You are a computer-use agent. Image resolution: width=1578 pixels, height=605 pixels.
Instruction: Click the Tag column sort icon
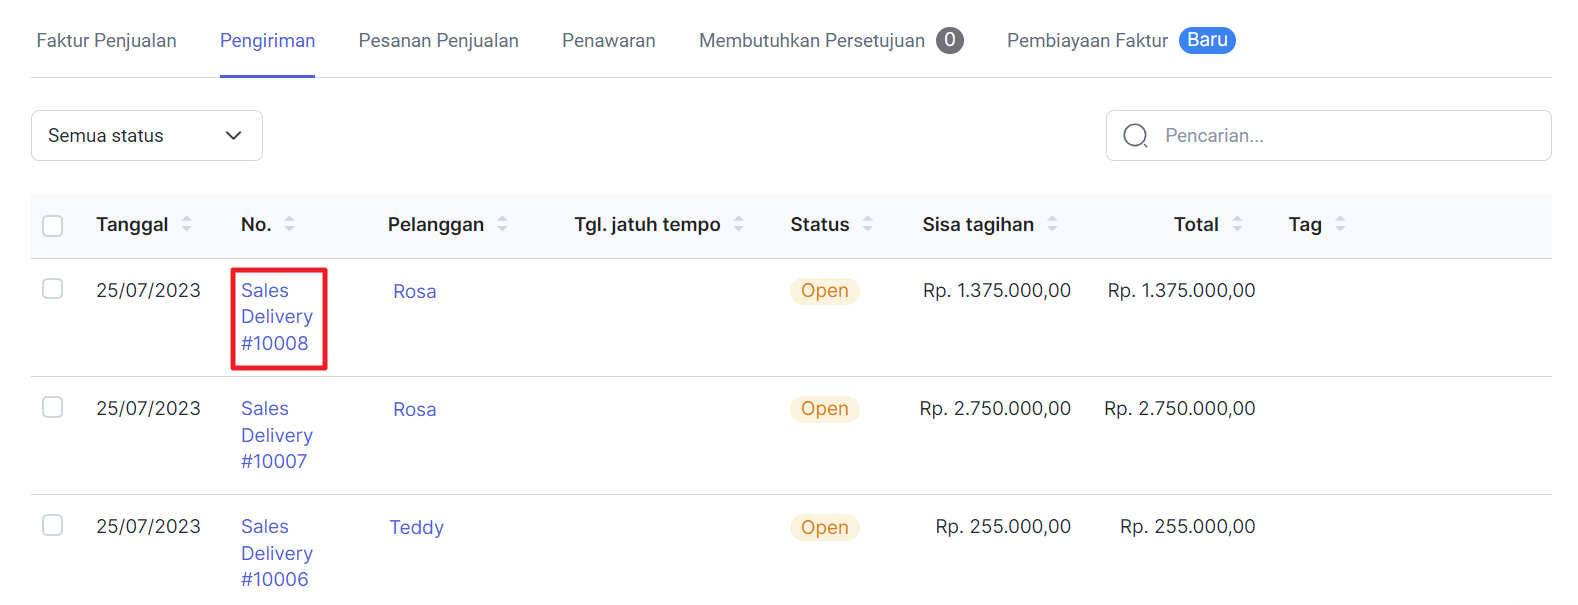coord(1340,224)
